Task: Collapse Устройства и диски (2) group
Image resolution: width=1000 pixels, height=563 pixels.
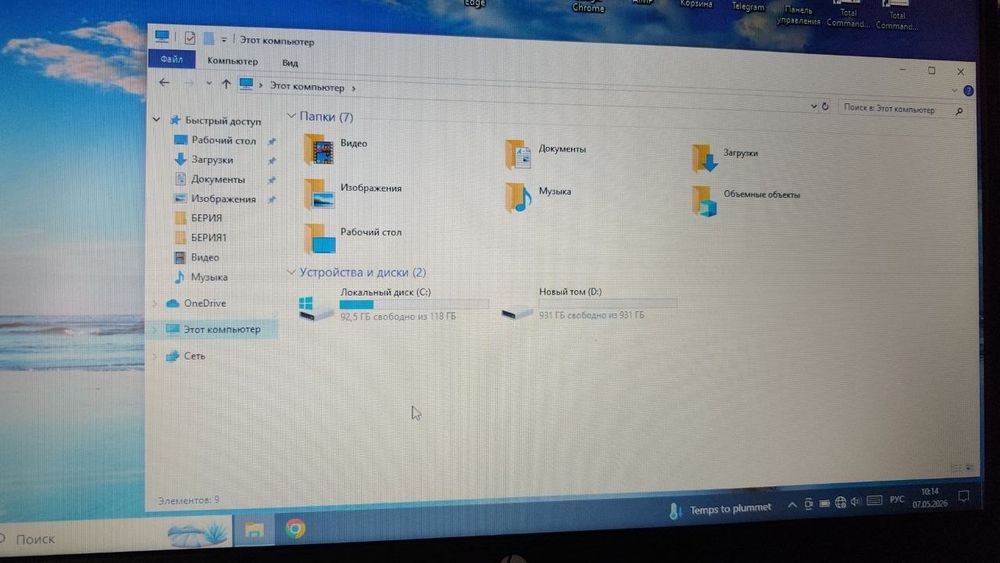Action: click(291, 272)
